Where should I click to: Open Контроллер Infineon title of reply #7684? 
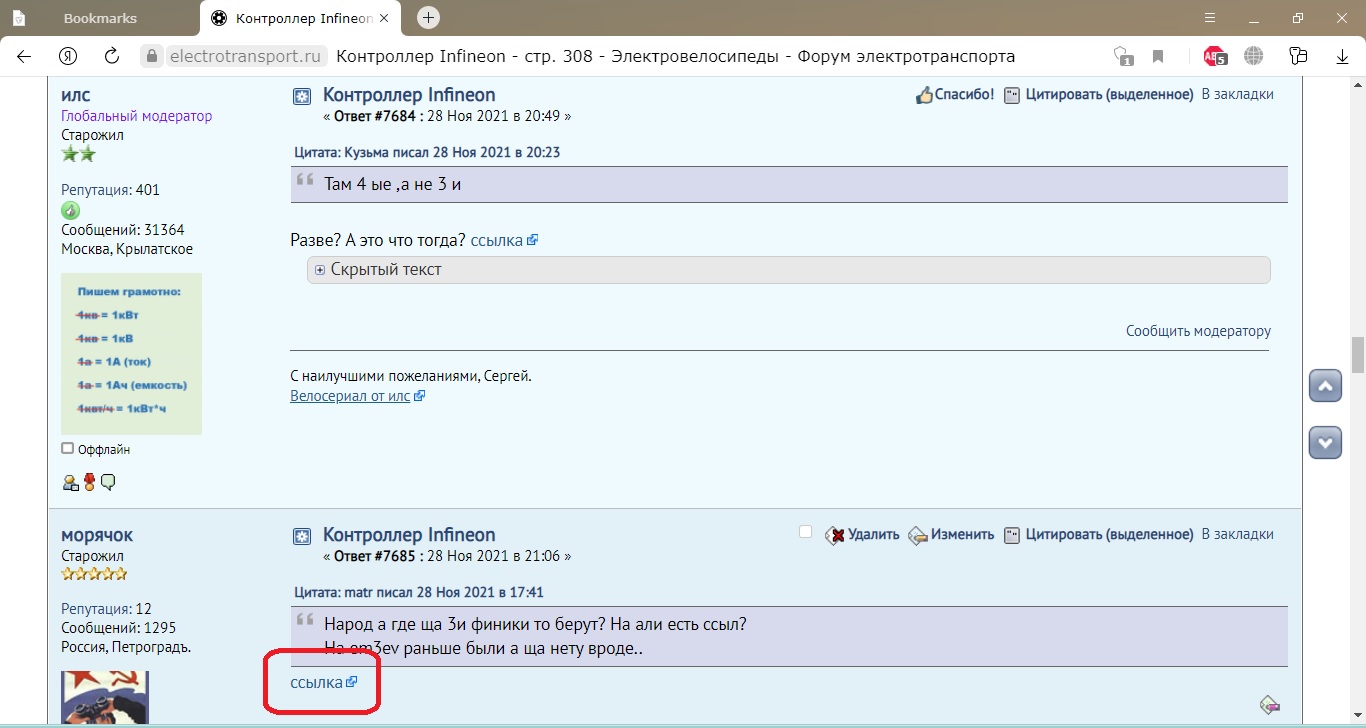(x=409, y=95)
